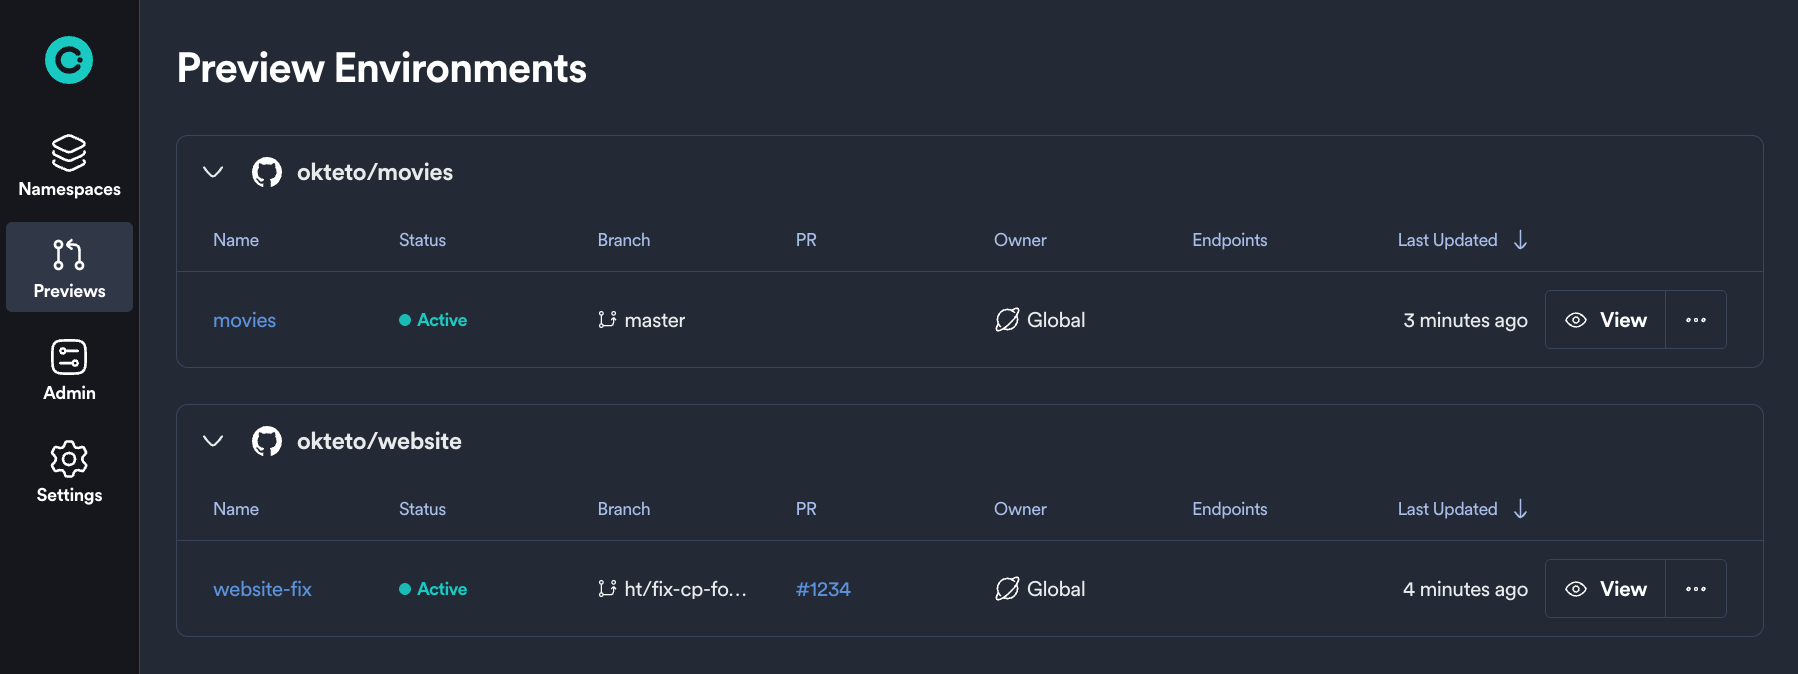Collapse the okteto/website section
This screenshot has height=674, width=1798.
click(x=212, y=440)
